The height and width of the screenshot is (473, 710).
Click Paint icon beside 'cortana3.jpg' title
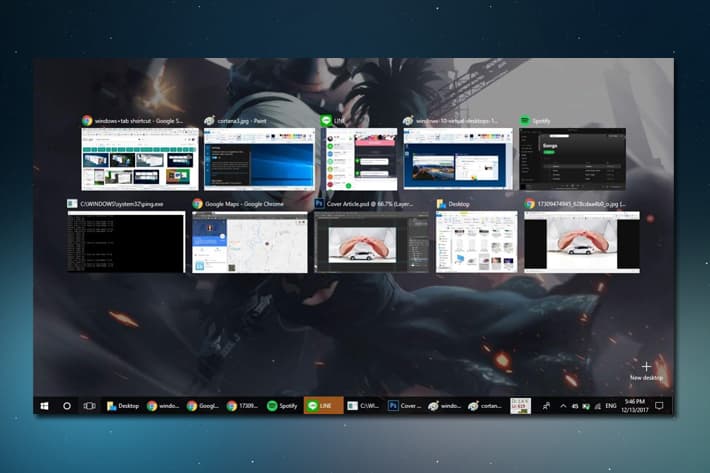(209, 121)
